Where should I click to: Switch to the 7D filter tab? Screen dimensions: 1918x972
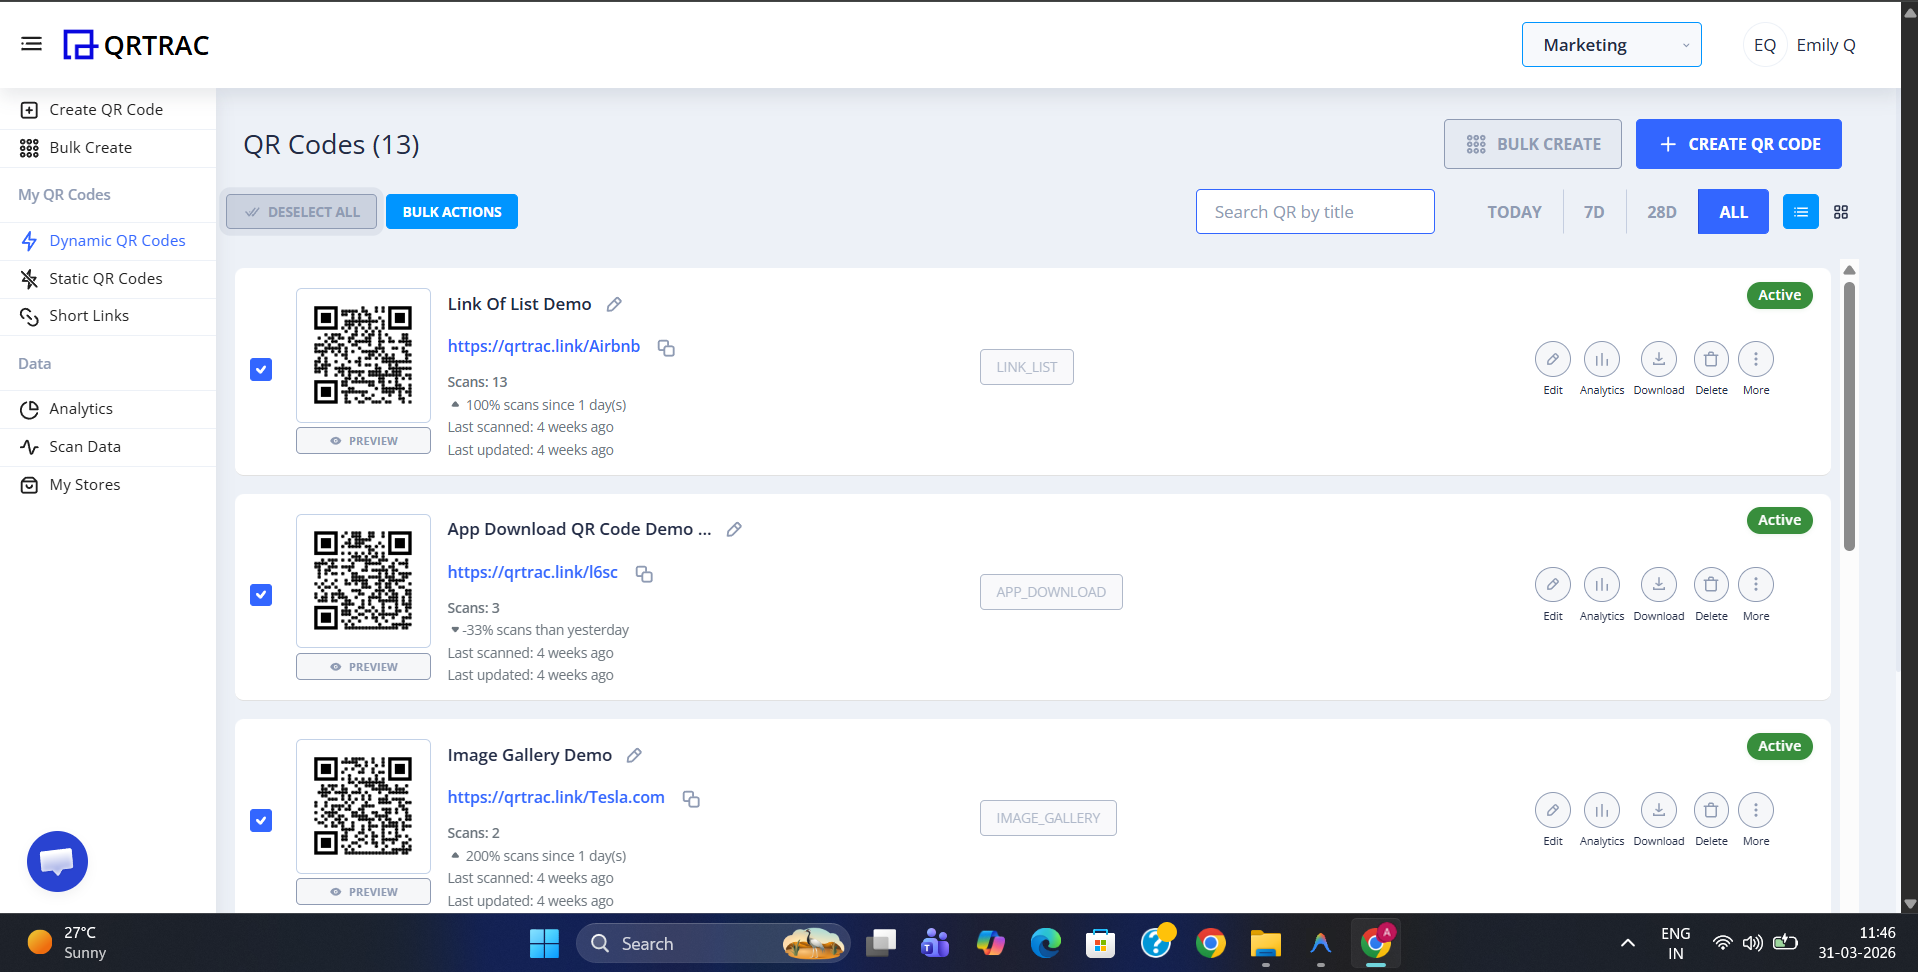[x=1593, y=211]
